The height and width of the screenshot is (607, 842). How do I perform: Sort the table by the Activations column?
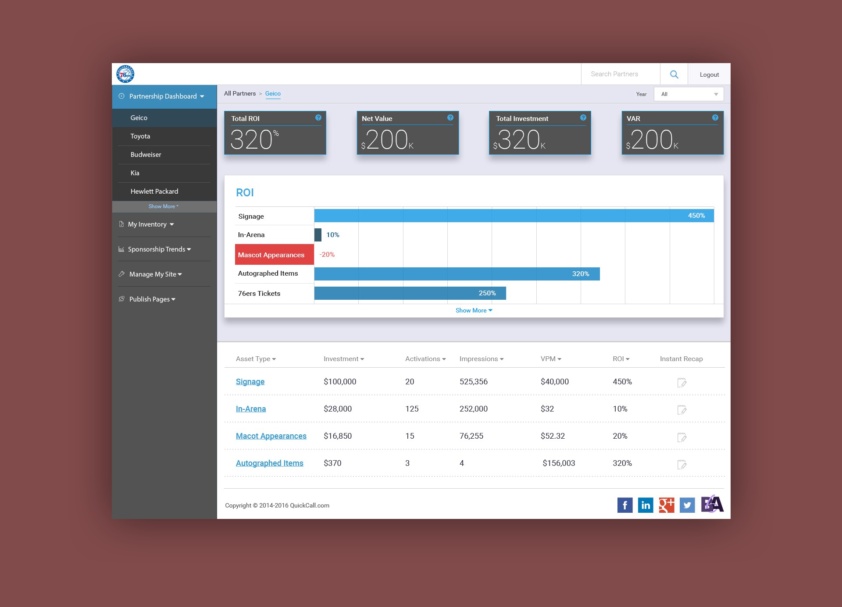coord(425,359)
